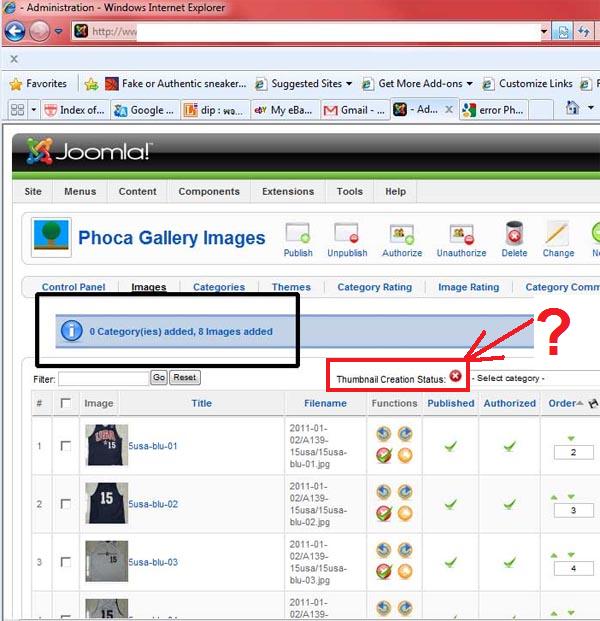Screen dimensions: 600x621
Task: Click the 5usa-blu-02 jersey thumbnail
Action: click(106, 504)
